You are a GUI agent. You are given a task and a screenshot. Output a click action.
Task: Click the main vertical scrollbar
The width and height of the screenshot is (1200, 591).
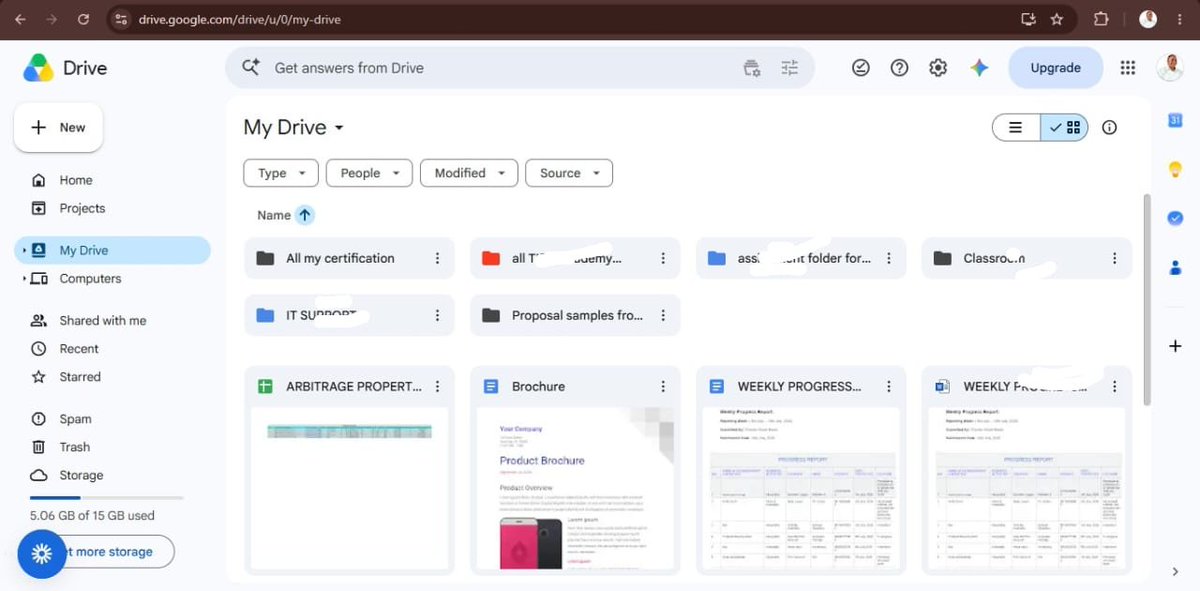point(1147,300)
